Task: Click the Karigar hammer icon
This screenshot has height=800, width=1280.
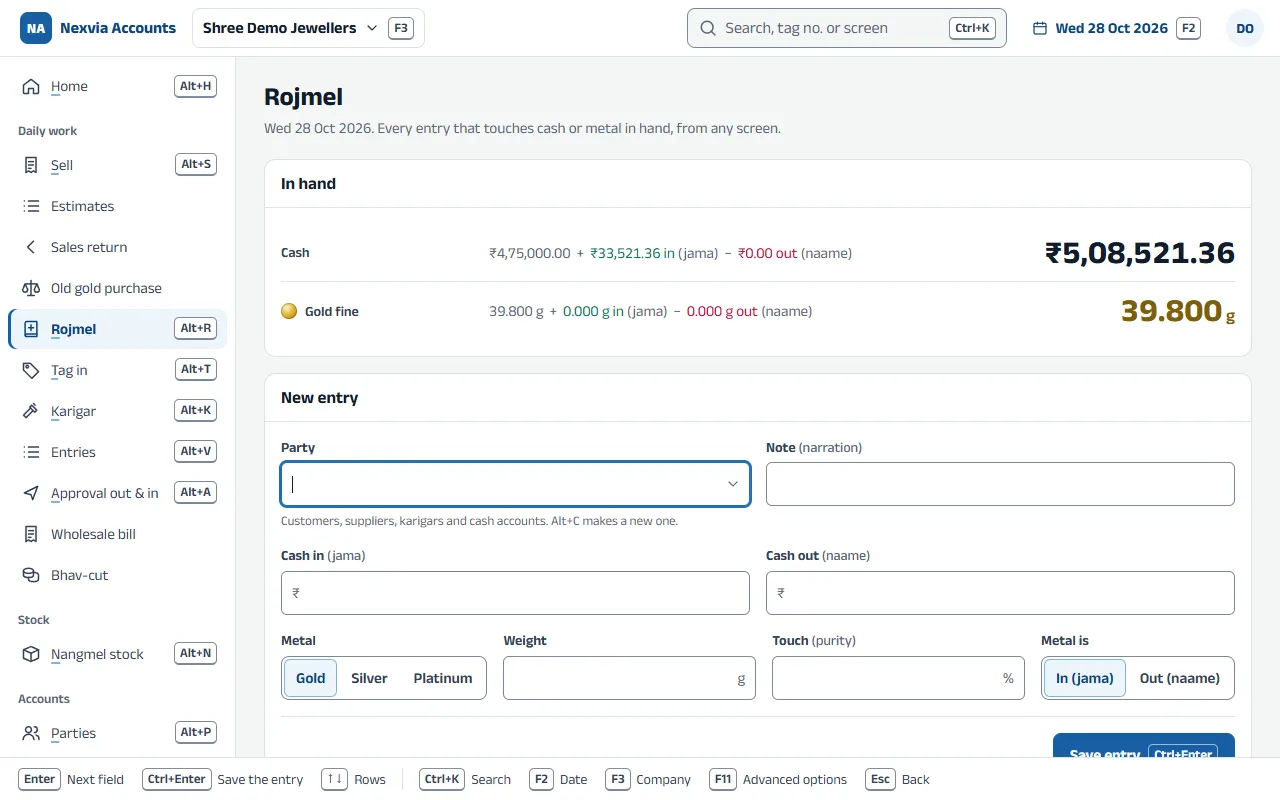Action: 31,411
